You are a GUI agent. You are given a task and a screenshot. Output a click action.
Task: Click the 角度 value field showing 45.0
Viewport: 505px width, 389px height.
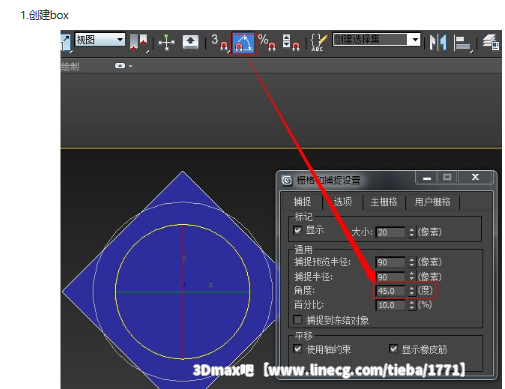click(x=390, y=291)
